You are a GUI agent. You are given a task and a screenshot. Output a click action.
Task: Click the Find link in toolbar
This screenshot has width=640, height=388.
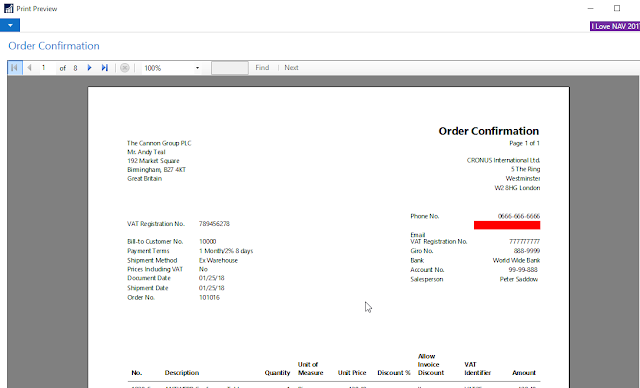262,68
